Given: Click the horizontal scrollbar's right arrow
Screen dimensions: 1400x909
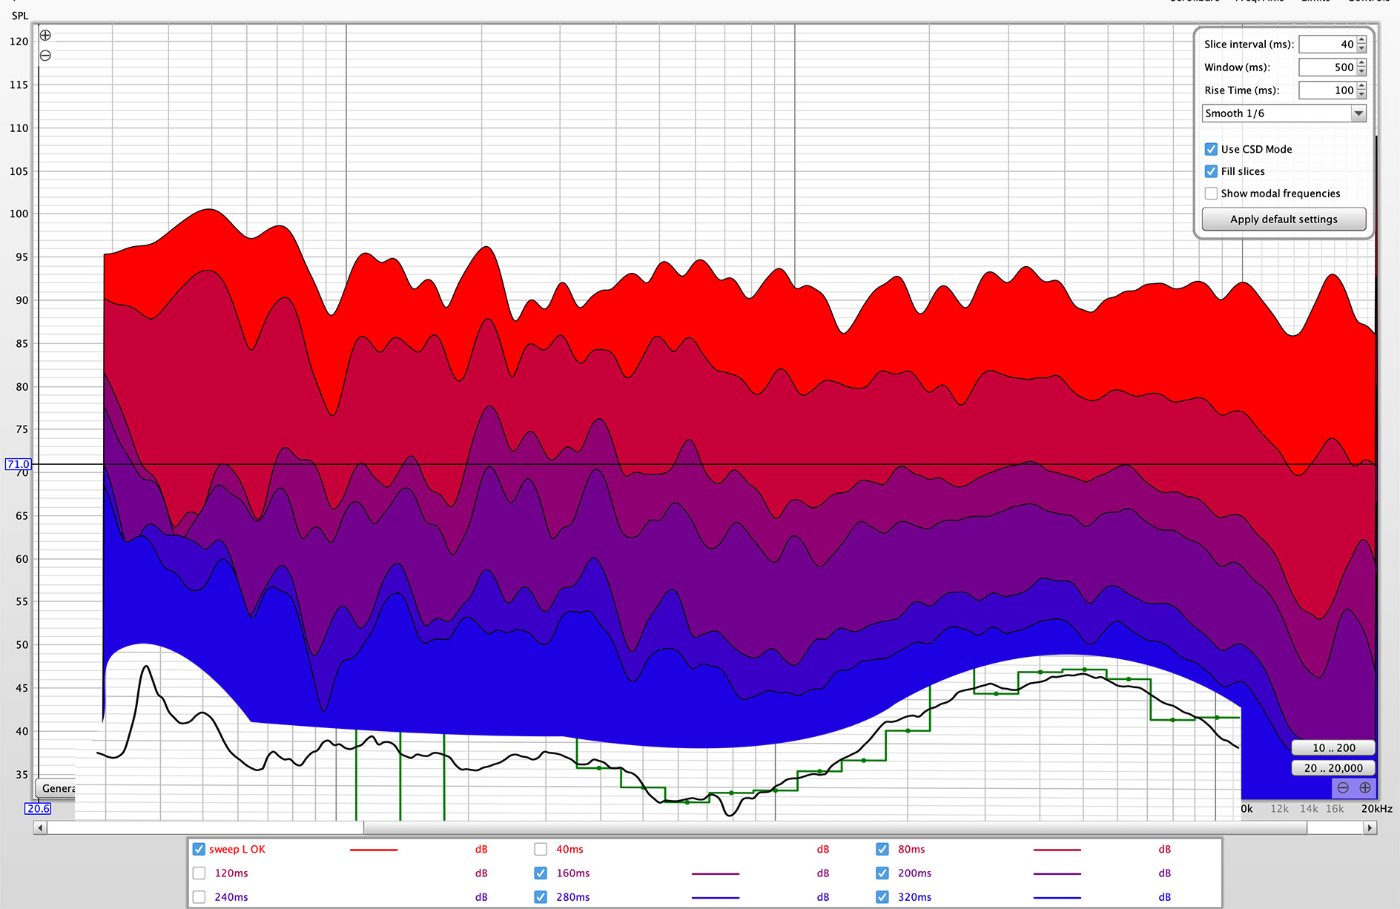Looking at the screenshot, I should click(1370, 828).
